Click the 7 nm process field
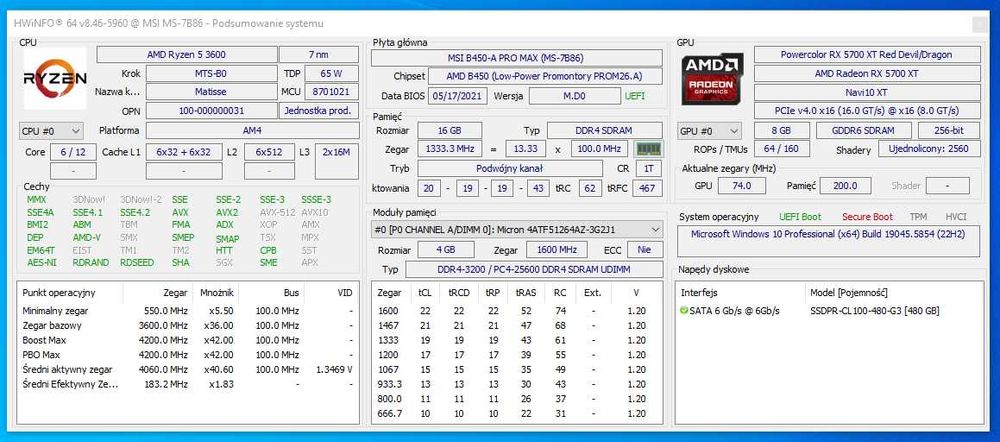Image resolution: width=1000 pixels, height=442 pixels. 319,55
